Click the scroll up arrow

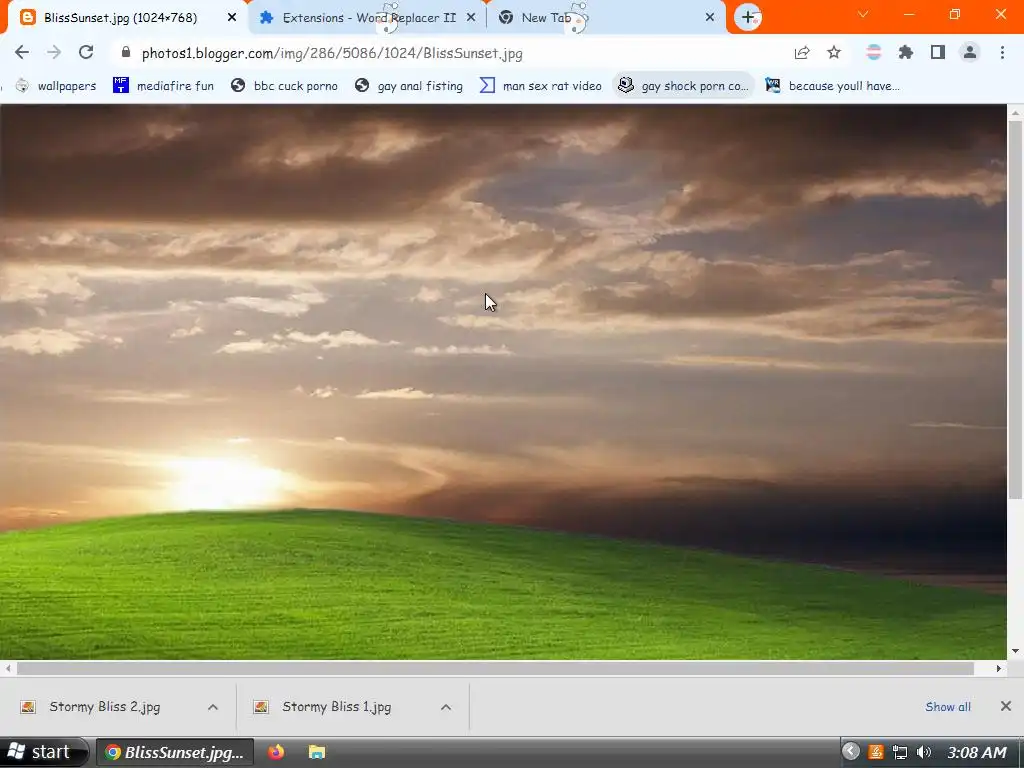tap(1016, 112)
